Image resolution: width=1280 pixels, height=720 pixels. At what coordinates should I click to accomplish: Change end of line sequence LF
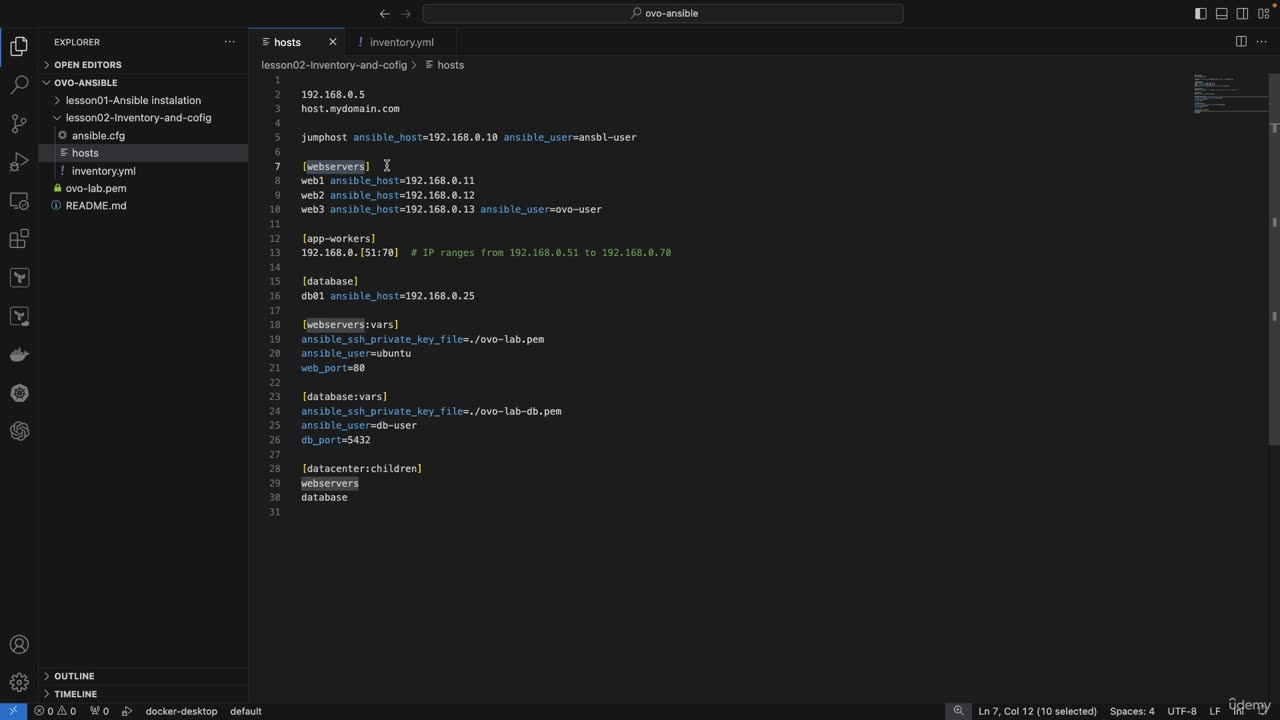1215,711
